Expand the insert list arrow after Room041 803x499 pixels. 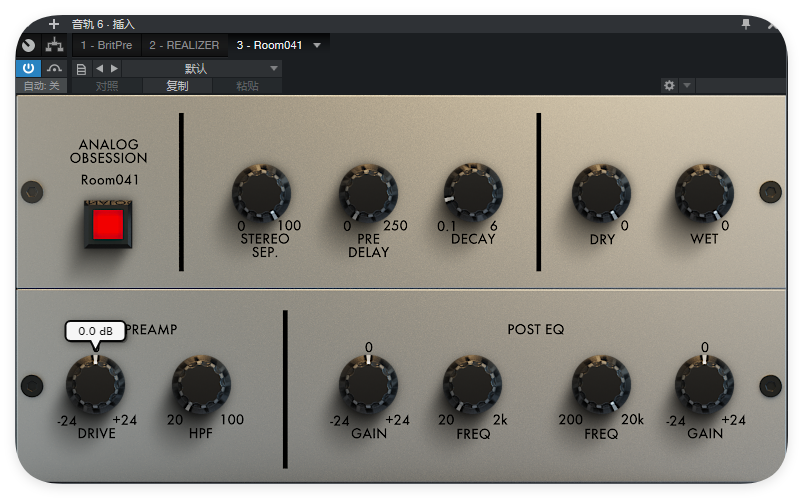coord(317,45)
